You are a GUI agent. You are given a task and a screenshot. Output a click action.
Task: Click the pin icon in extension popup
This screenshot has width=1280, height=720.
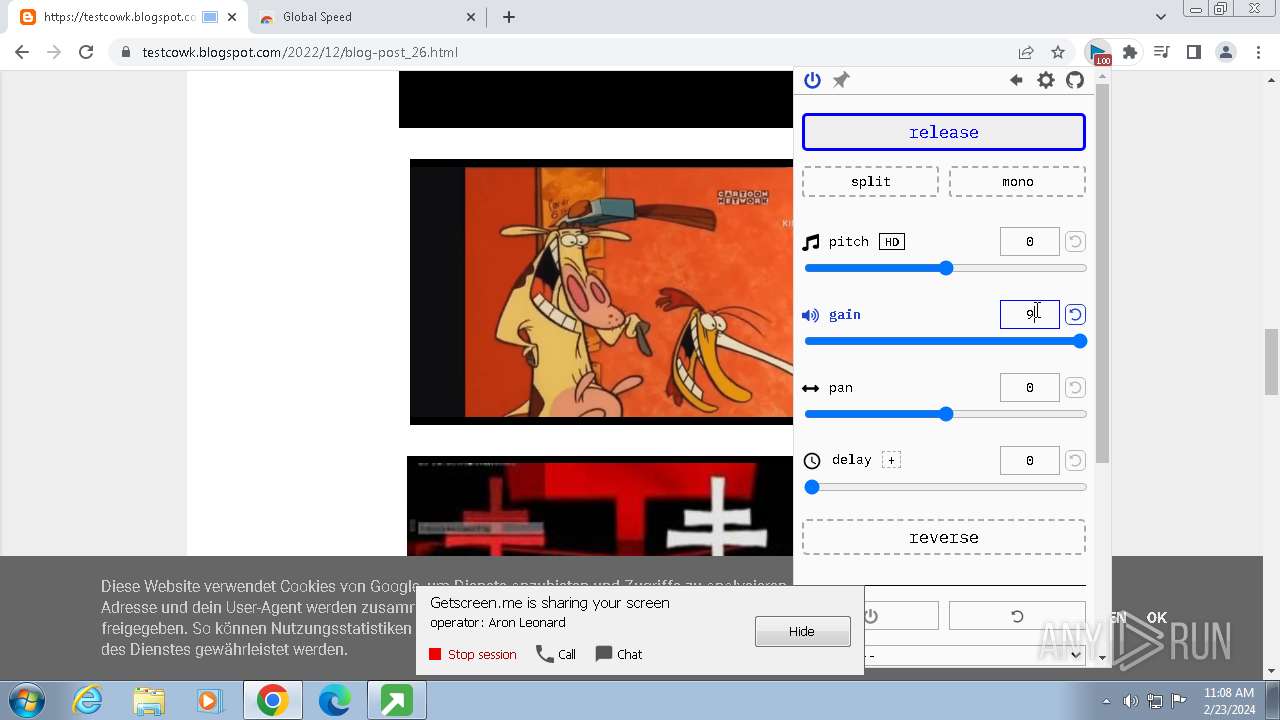(x=841, y=80)
